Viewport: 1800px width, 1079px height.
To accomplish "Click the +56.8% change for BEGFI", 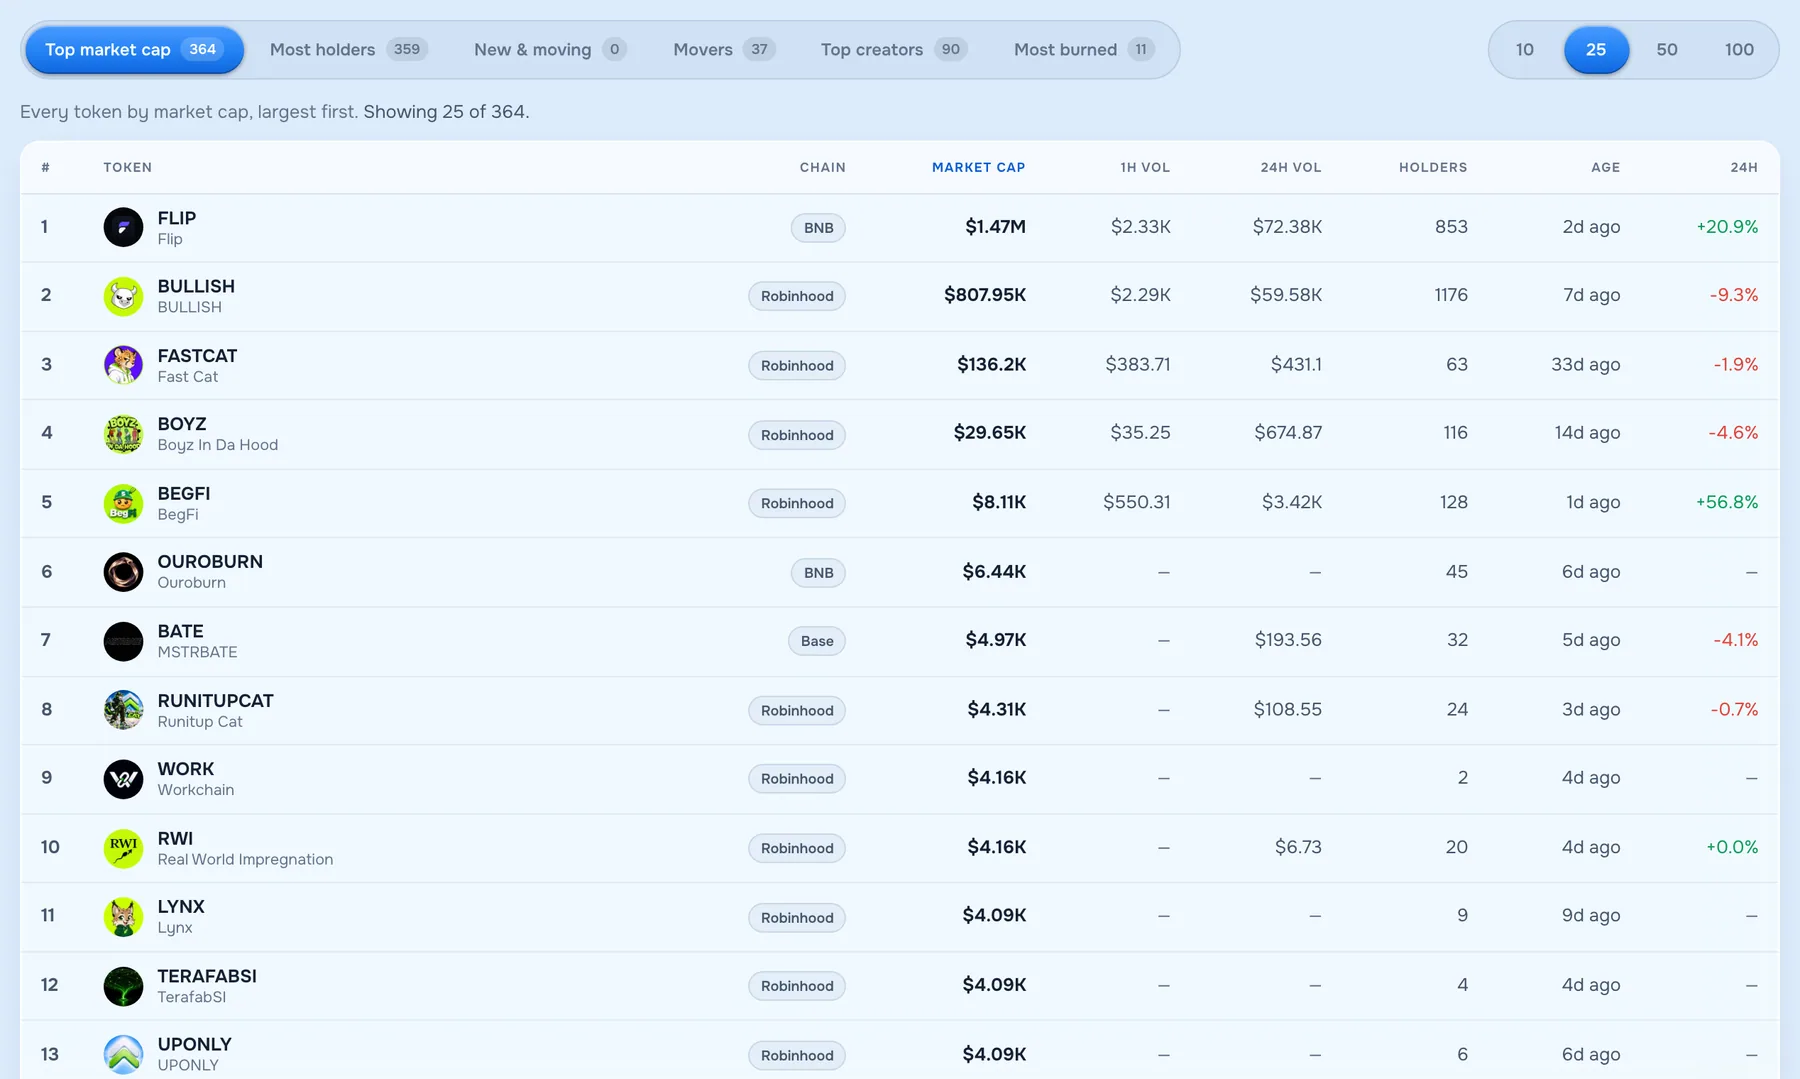I will [x=1727, y=502].
